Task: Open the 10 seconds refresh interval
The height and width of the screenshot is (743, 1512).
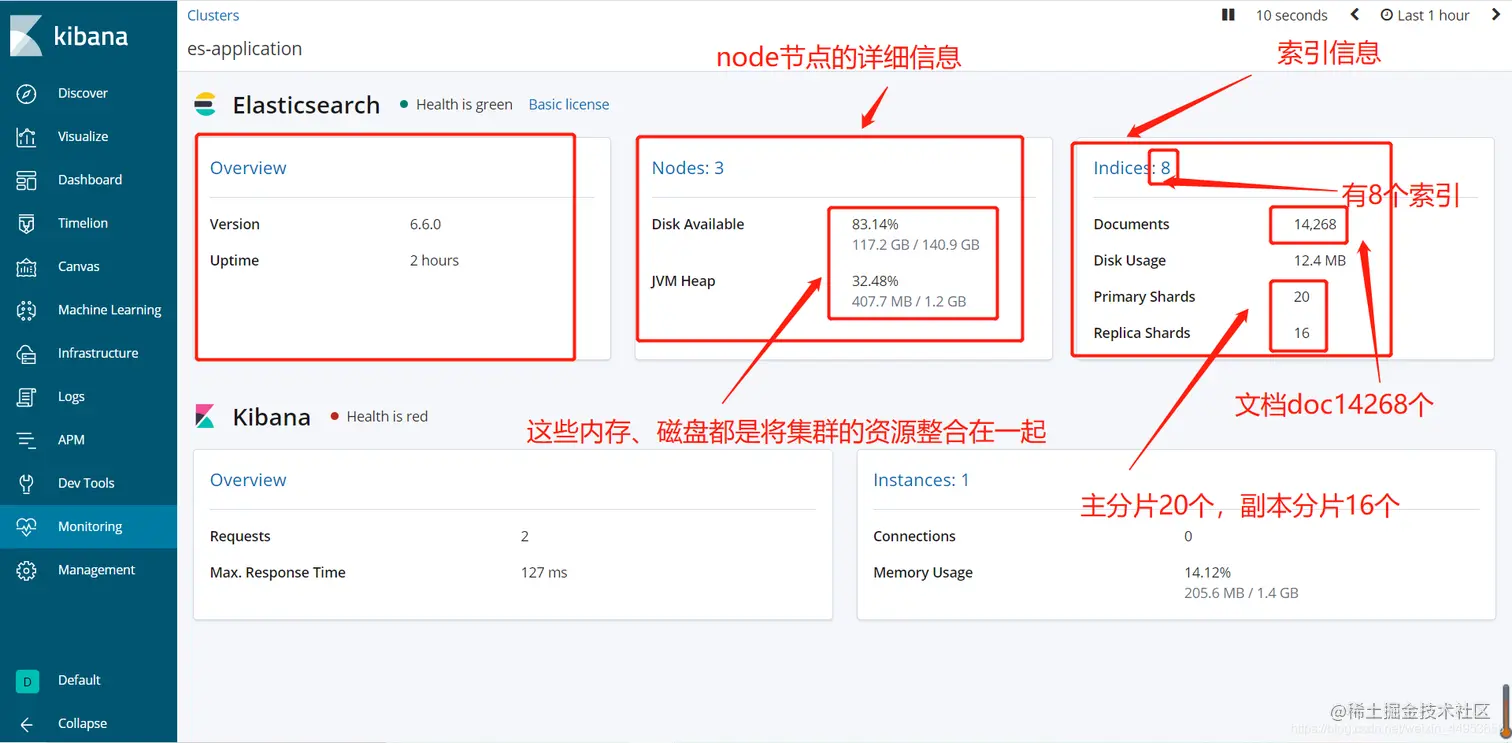Action: [1291, 15]
